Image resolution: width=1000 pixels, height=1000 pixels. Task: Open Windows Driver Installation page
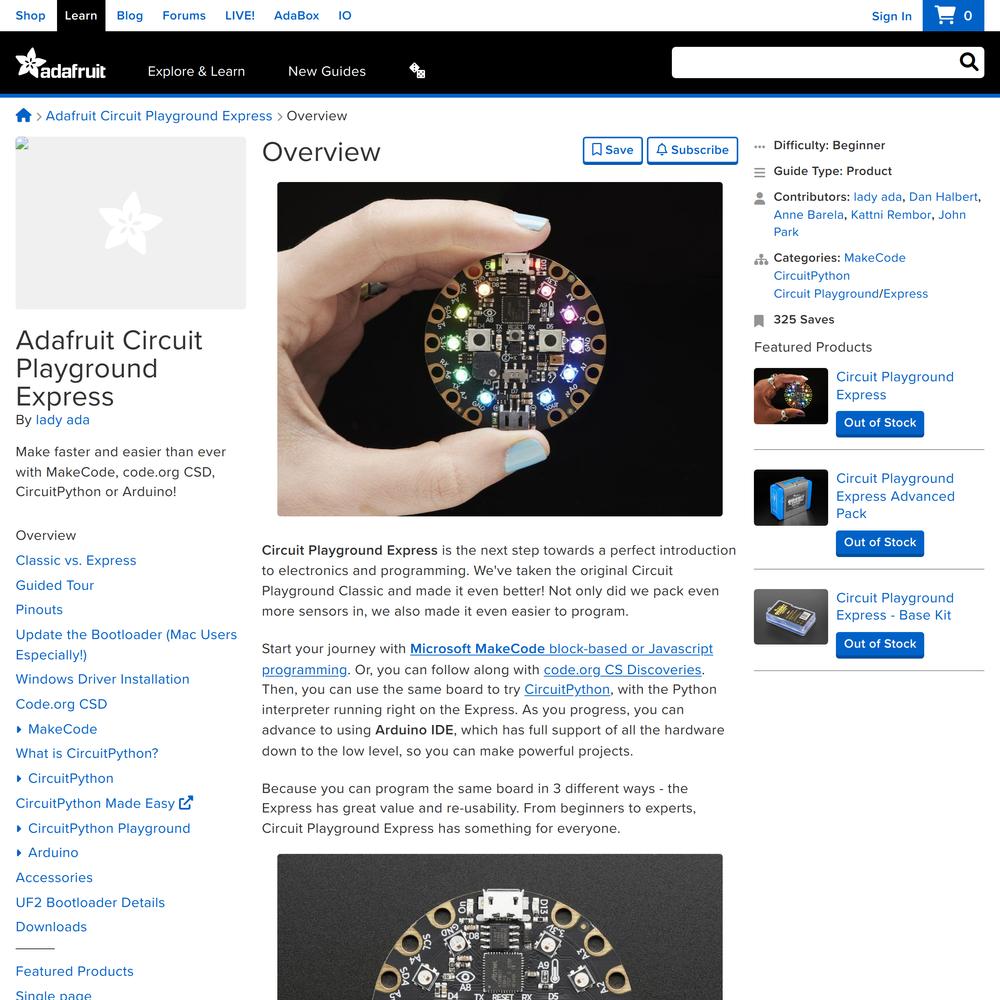103,679
